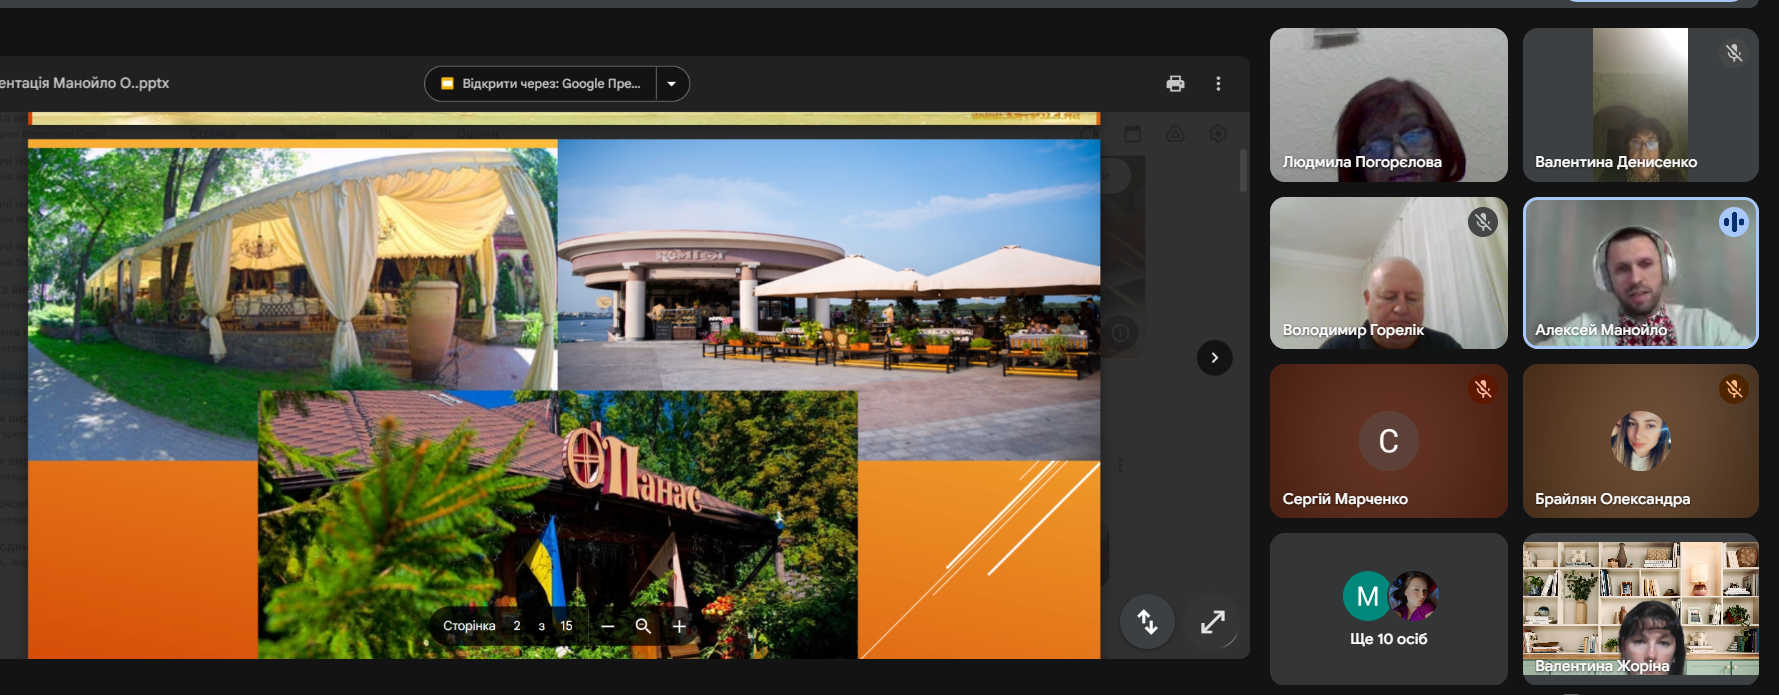Zoom out using the minus icon
The height and width of the screenshot is (695, 1779).
click(x=607, y=626)
